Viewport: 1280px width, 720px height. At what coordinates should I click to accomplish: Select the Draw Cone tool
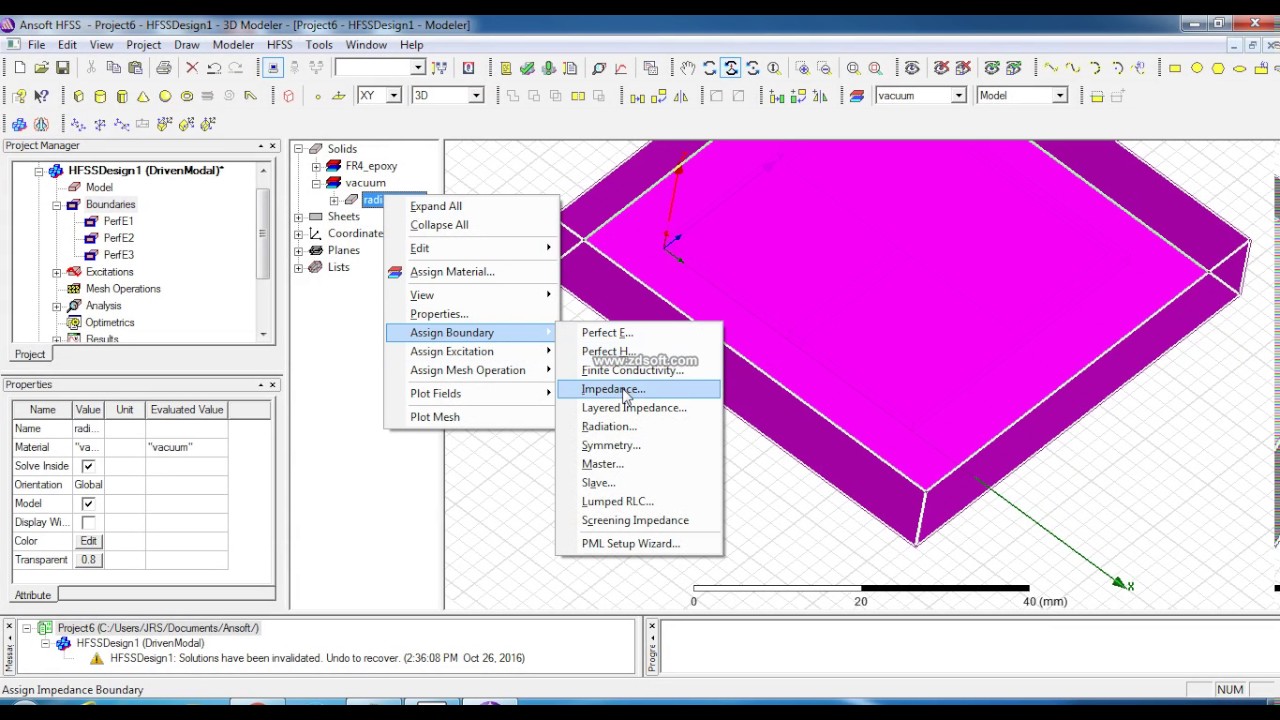[143, 96]
